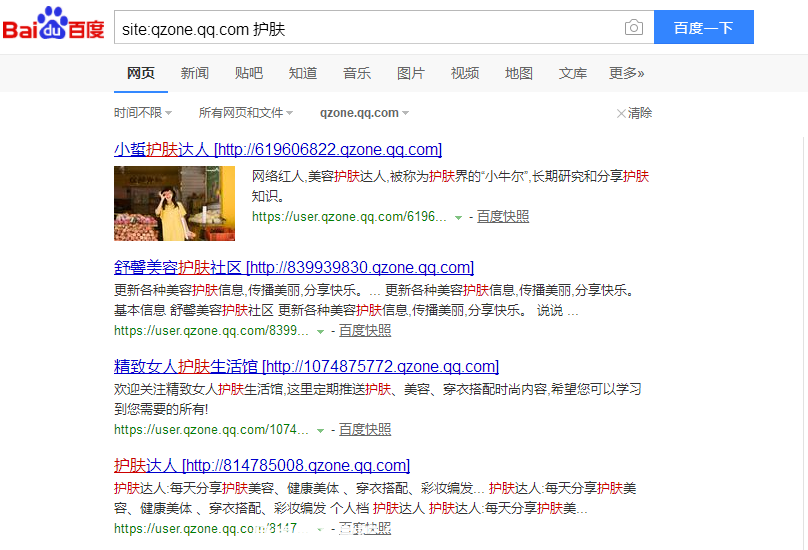This screenshot has width=808, height=550.
Task: Click the Baidu logo
Action: coord(54,24)
